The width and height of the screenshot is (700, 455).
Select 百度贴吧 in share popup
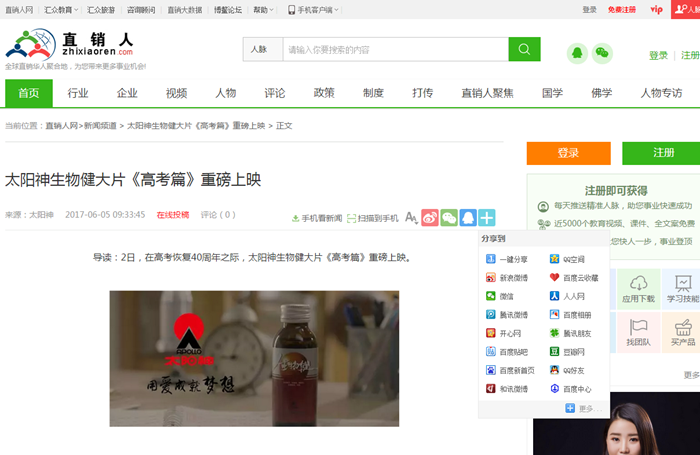[x=507, y=352]
